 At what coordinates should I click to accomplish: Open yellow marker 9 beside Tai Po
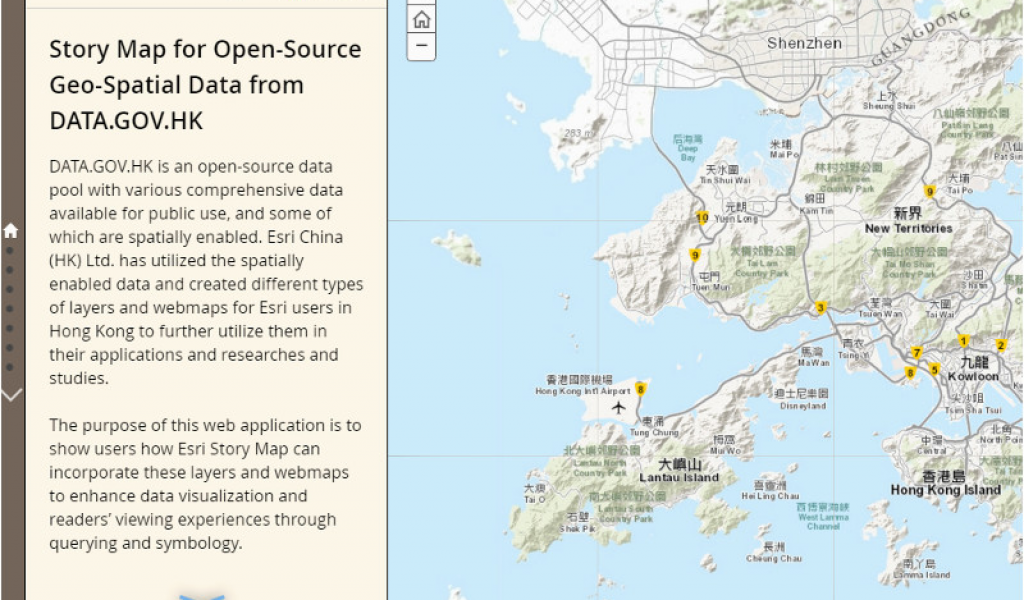pyautogui.click(x=930, y=192)
